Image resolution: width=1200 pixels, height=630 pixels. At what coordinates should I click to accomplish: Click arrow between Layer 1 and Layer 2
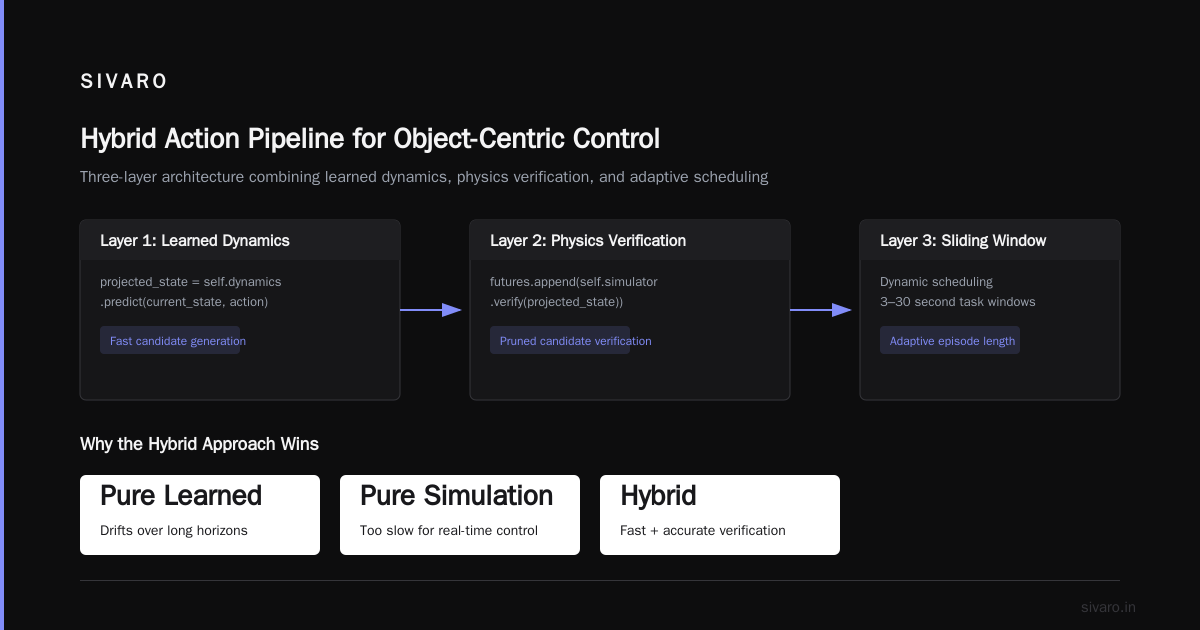tap(430, 310)
